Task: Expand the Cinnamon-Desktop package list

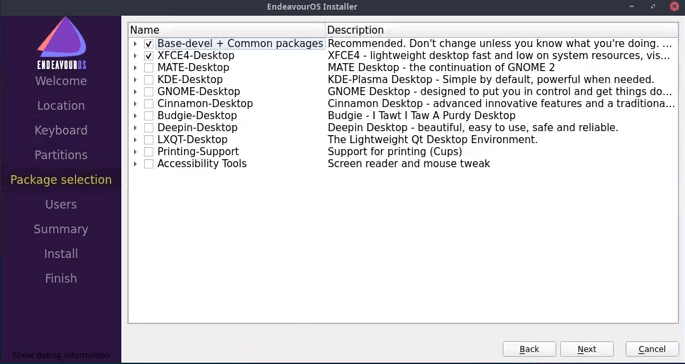Action: coord(135,104)
